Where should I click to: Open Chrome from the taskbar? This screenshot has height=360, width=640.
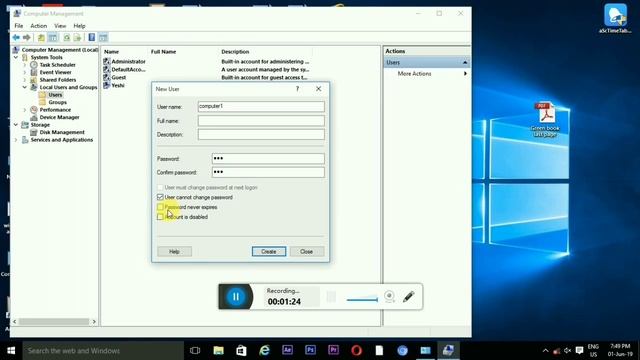click(x=402, y=350)
